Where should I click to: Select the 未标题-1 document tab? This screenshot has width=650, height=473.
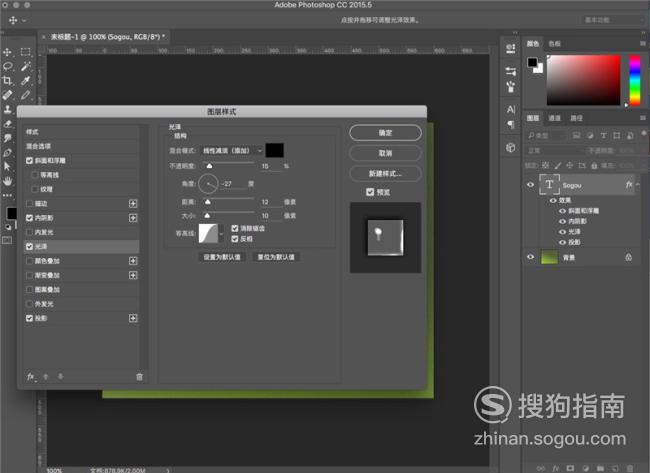[x=108, y=37]
